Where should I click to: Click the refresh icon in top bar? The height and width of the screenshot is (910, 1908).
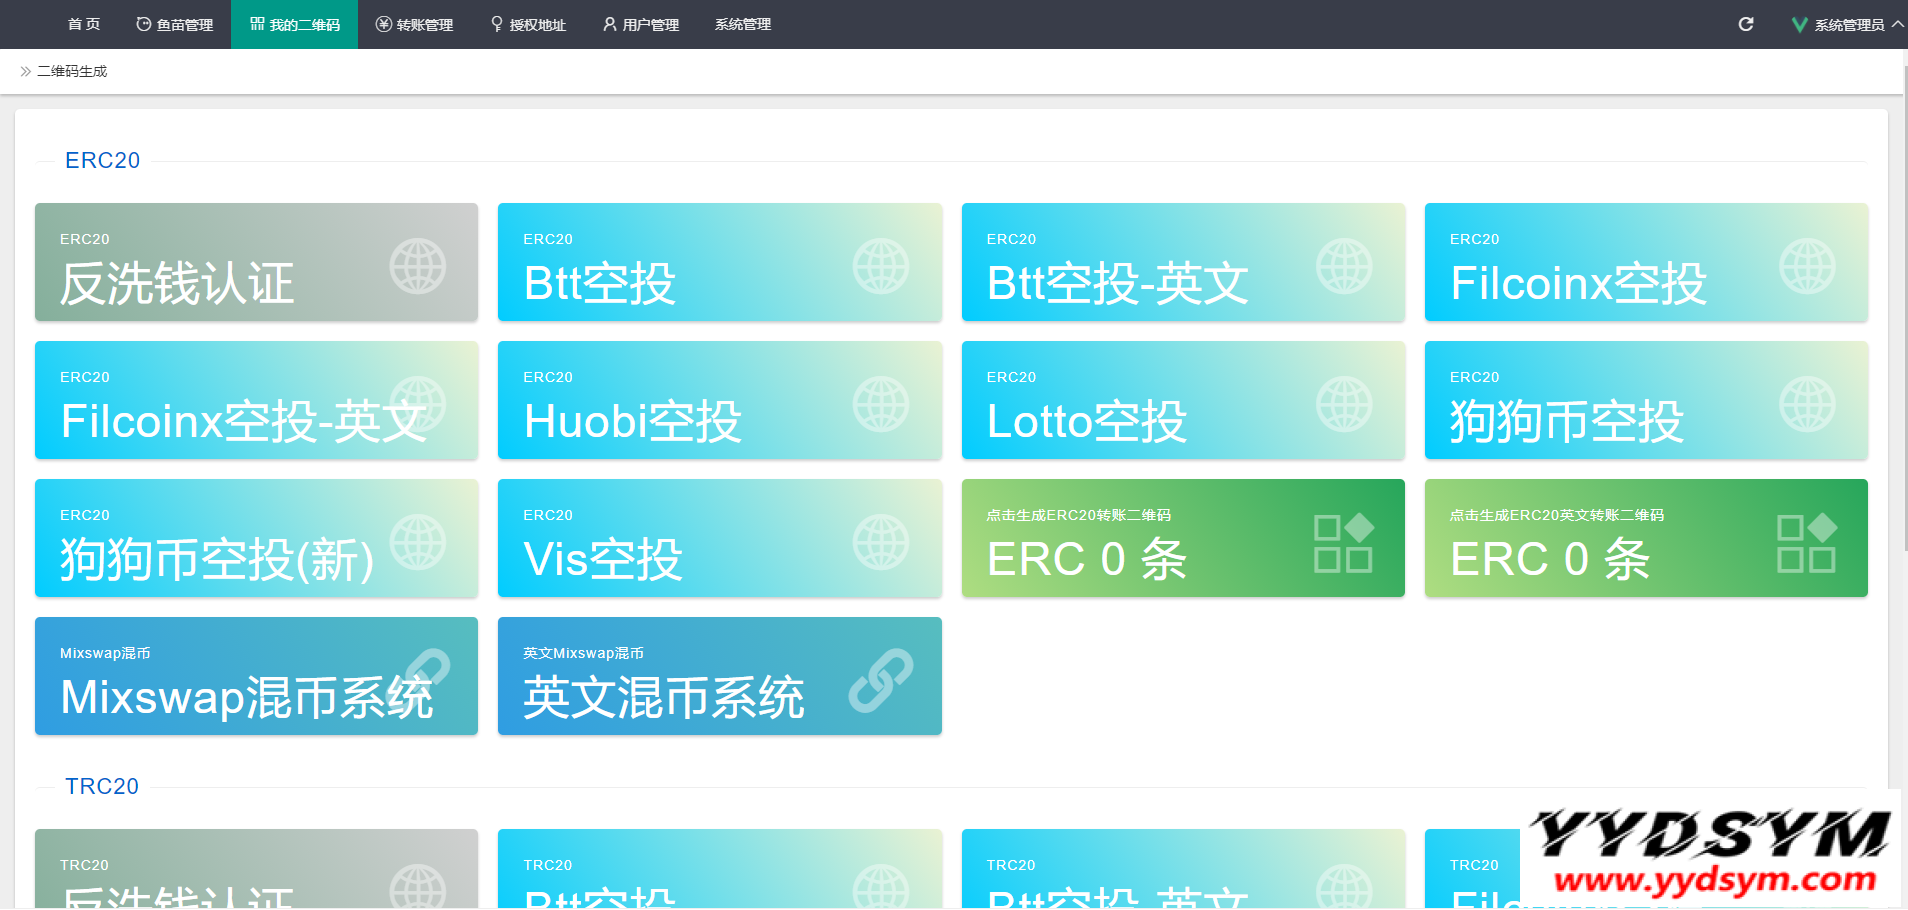tap(1746, 24)
